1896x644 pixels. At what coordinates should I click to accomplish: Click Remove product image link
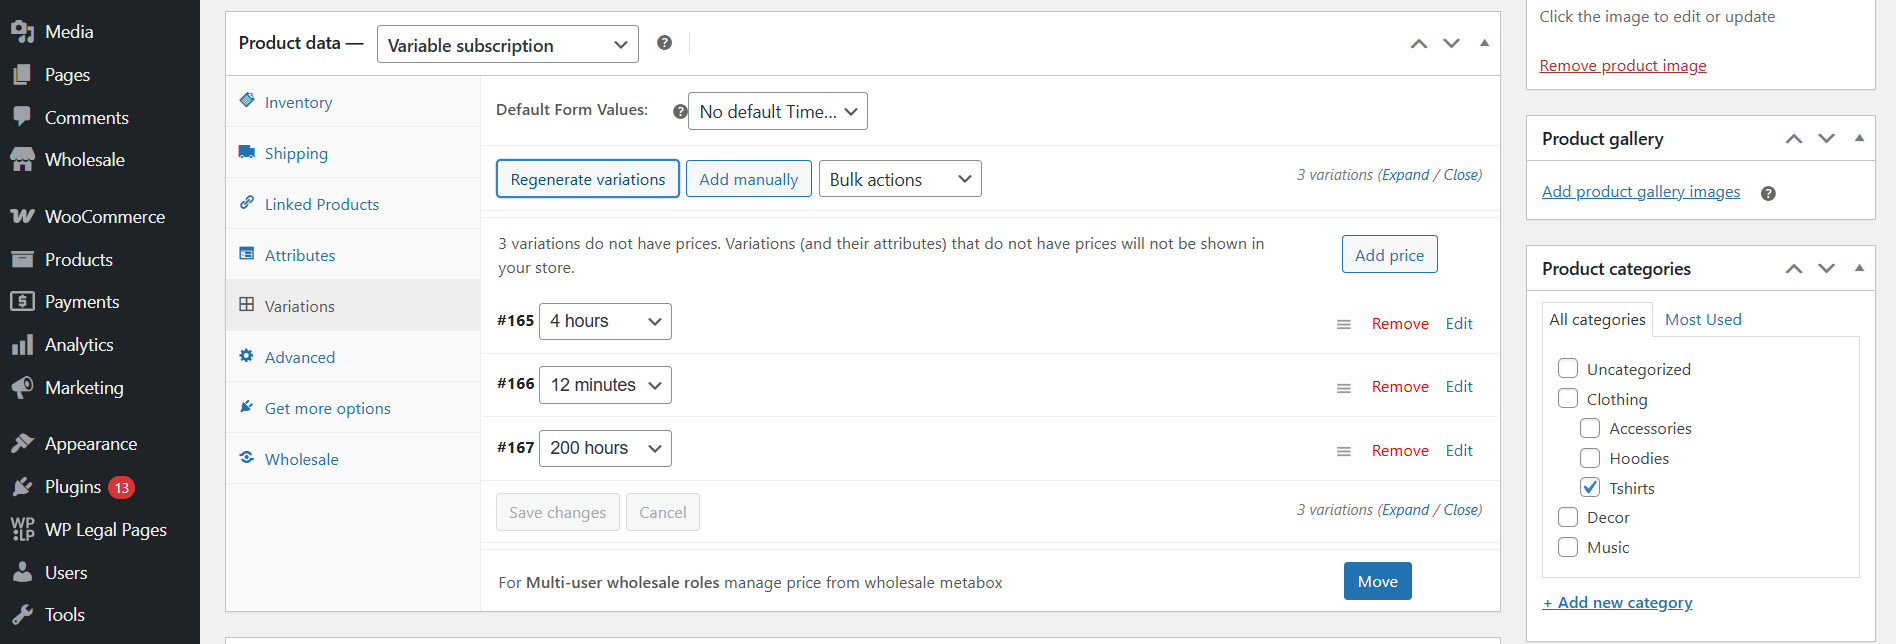point(1623,66)
